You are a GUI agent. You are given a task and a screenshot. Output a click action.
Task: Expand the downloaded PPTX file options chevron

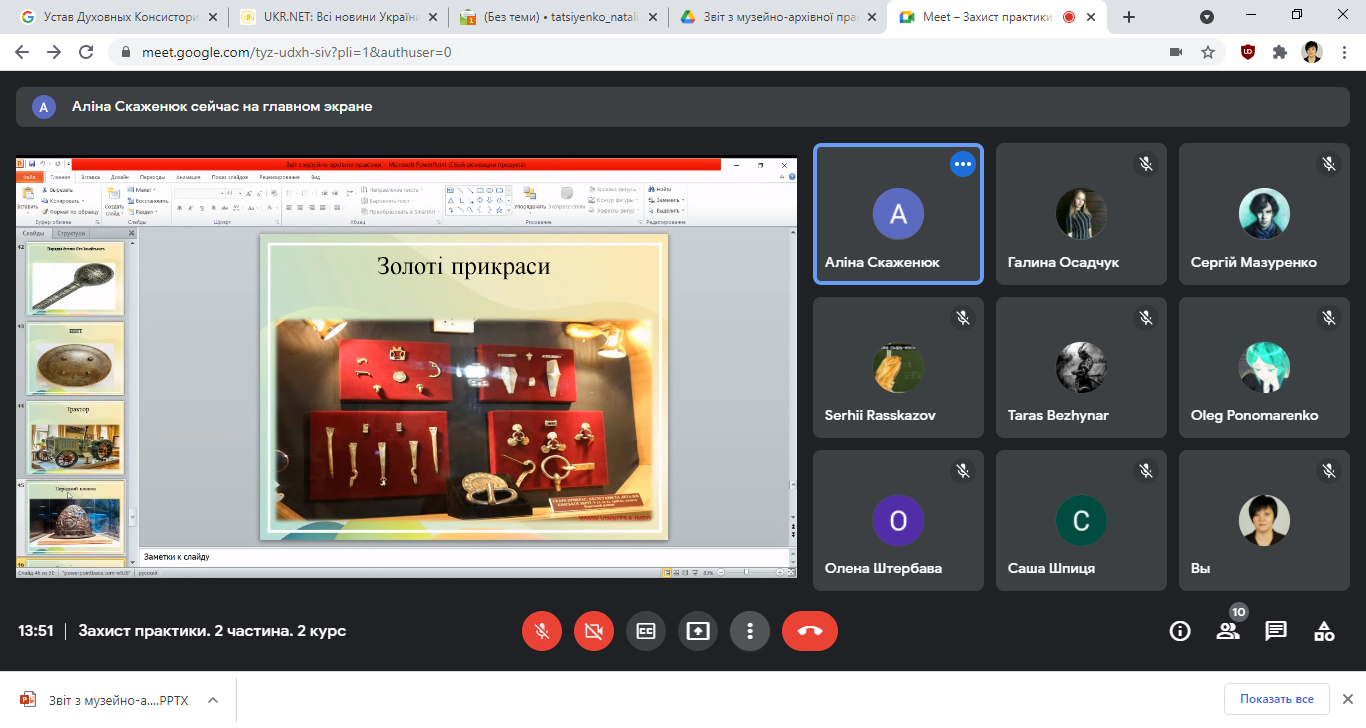tap(212, 700)
